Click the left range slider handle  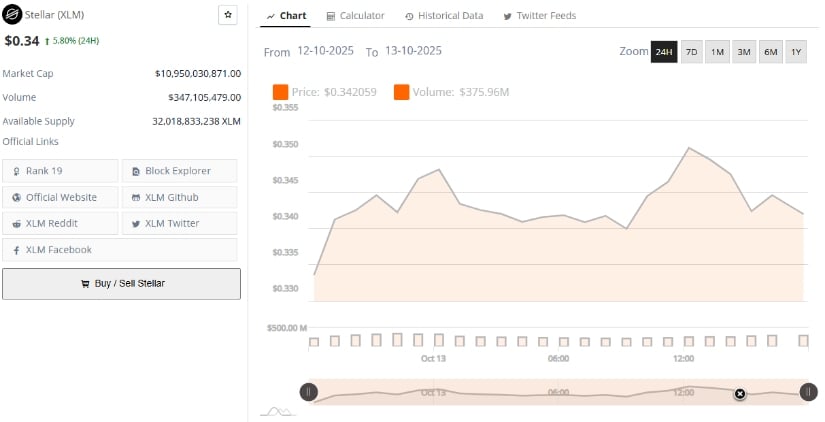[309, 393]
